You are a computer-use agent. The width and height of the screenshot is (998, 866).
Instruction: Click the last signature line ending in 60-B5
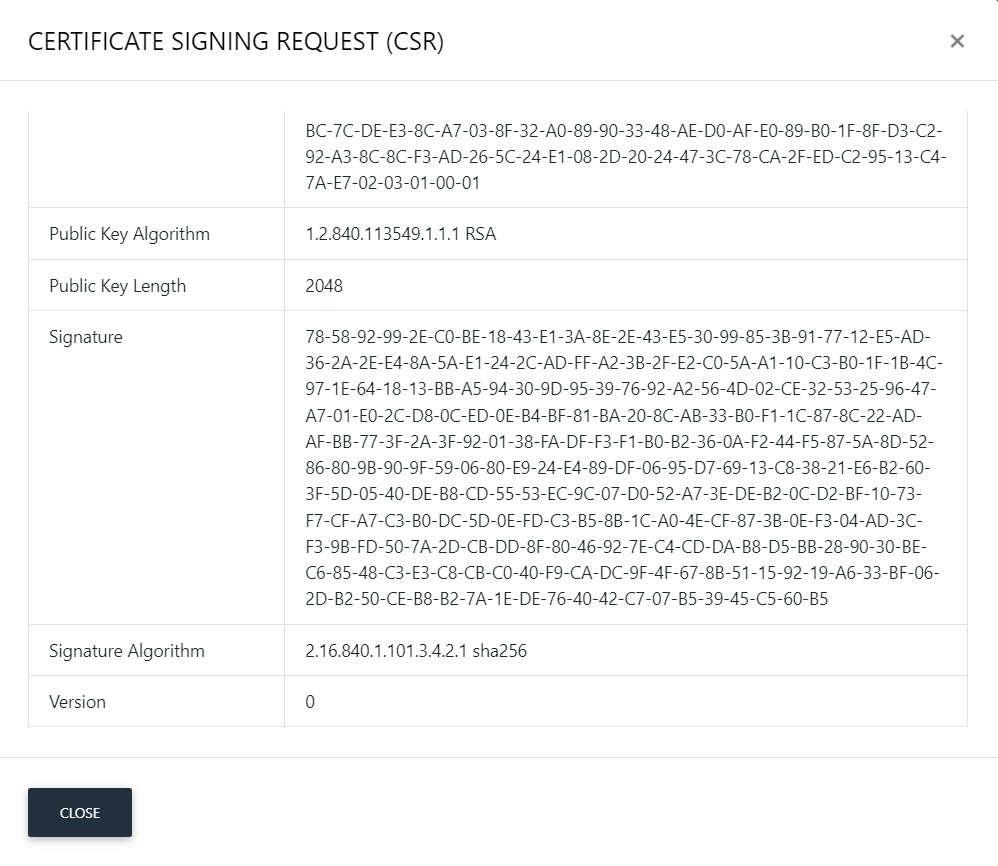click(x=566, y=599)
